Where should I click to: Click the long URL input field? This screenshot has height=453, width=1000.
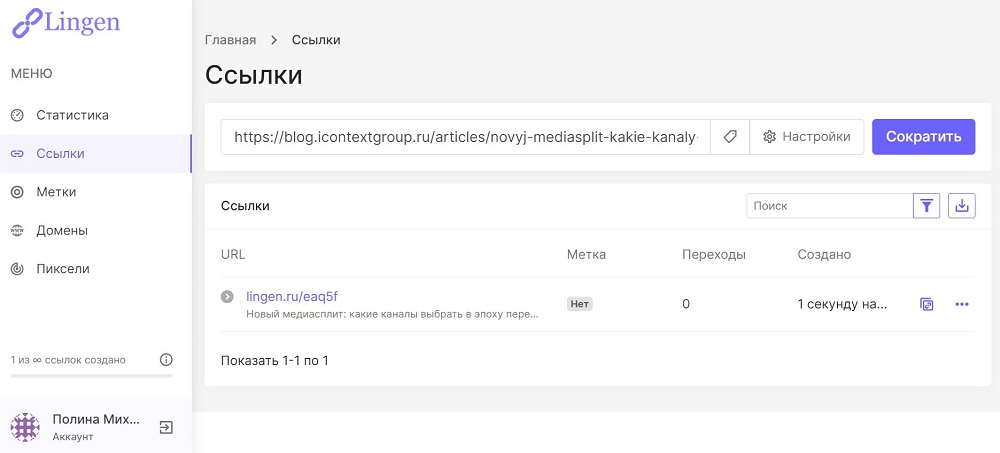click(x=466, y=137)
